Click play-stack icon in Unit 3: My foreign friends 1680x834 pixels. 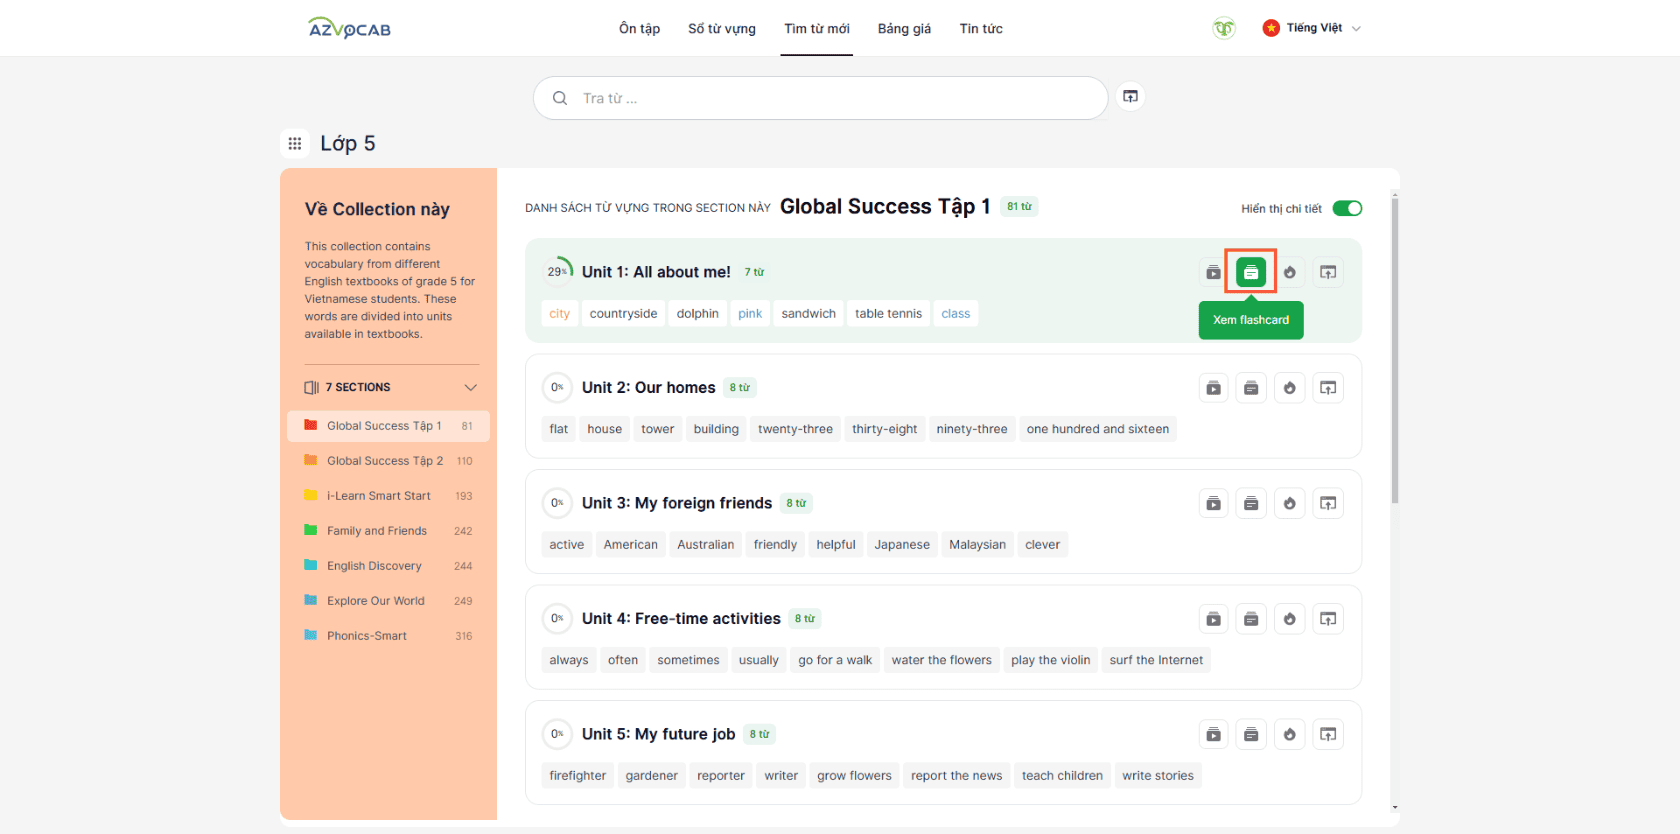(1213, 503)
